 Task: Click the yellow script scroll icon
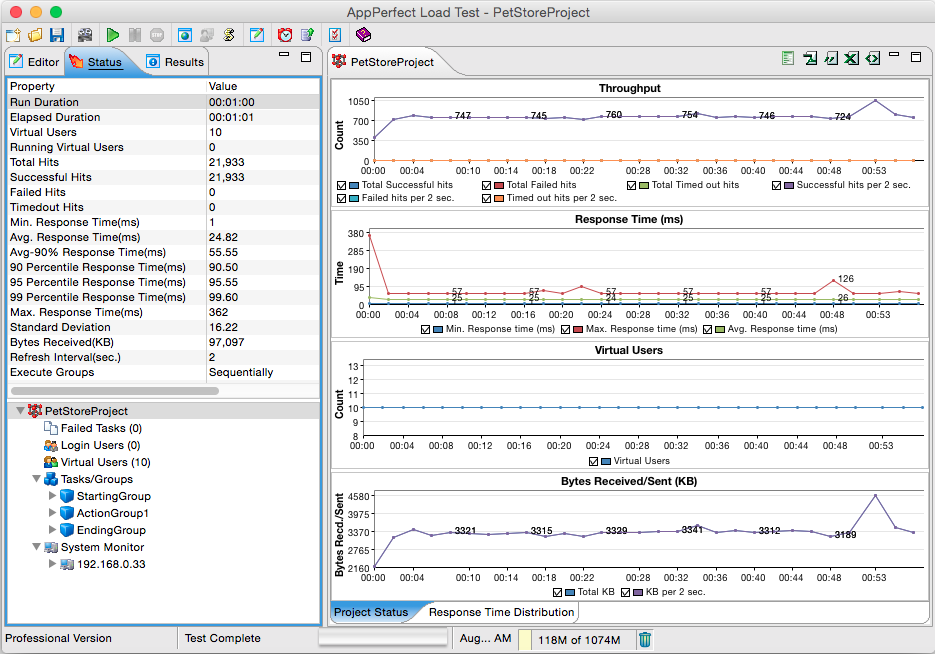(x=229, y=35)
